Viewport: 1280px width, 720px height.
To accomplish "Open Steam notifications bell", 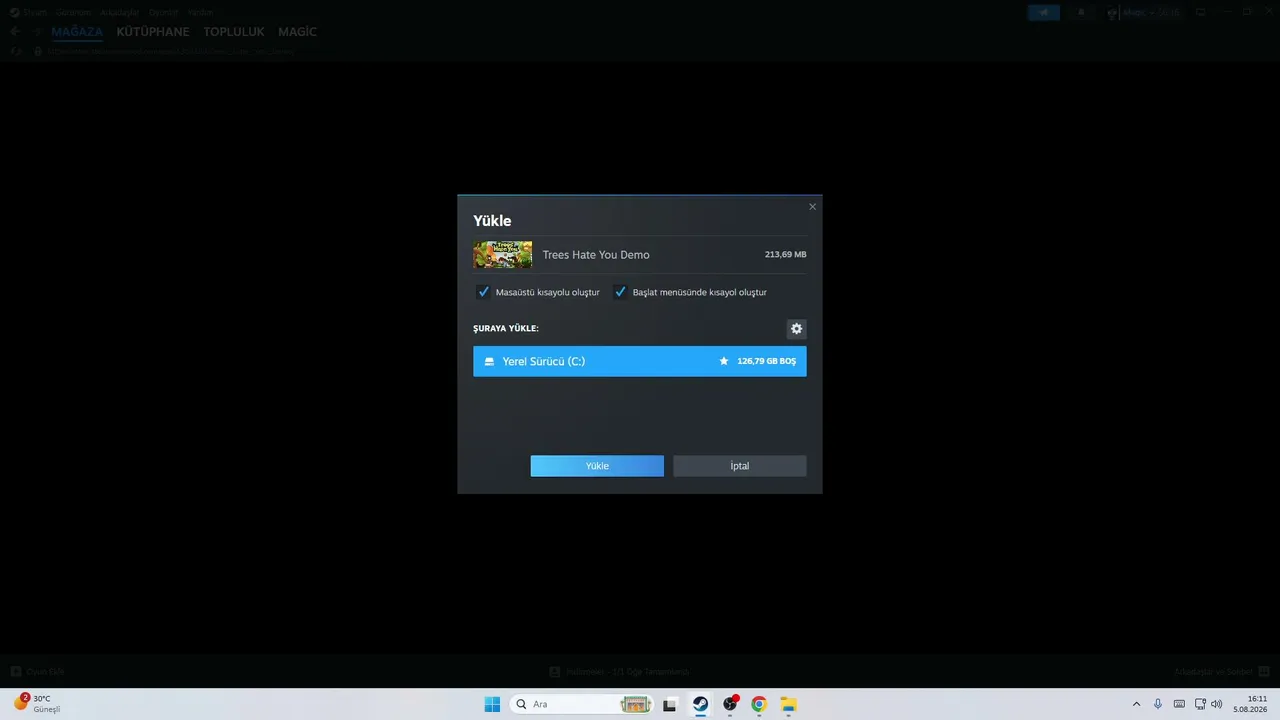I will [x=1081, y=12].
